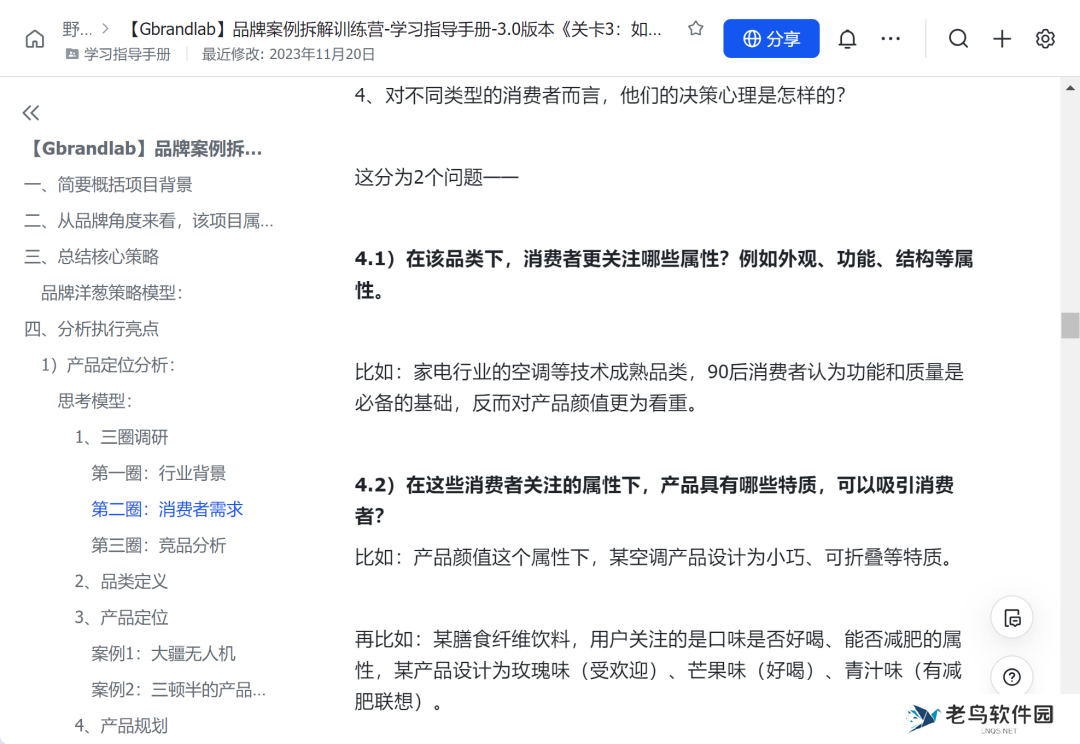The width and height of the screenshot is (1080, 744).
Task: Open the settings gear icon
Action: 1045,38
